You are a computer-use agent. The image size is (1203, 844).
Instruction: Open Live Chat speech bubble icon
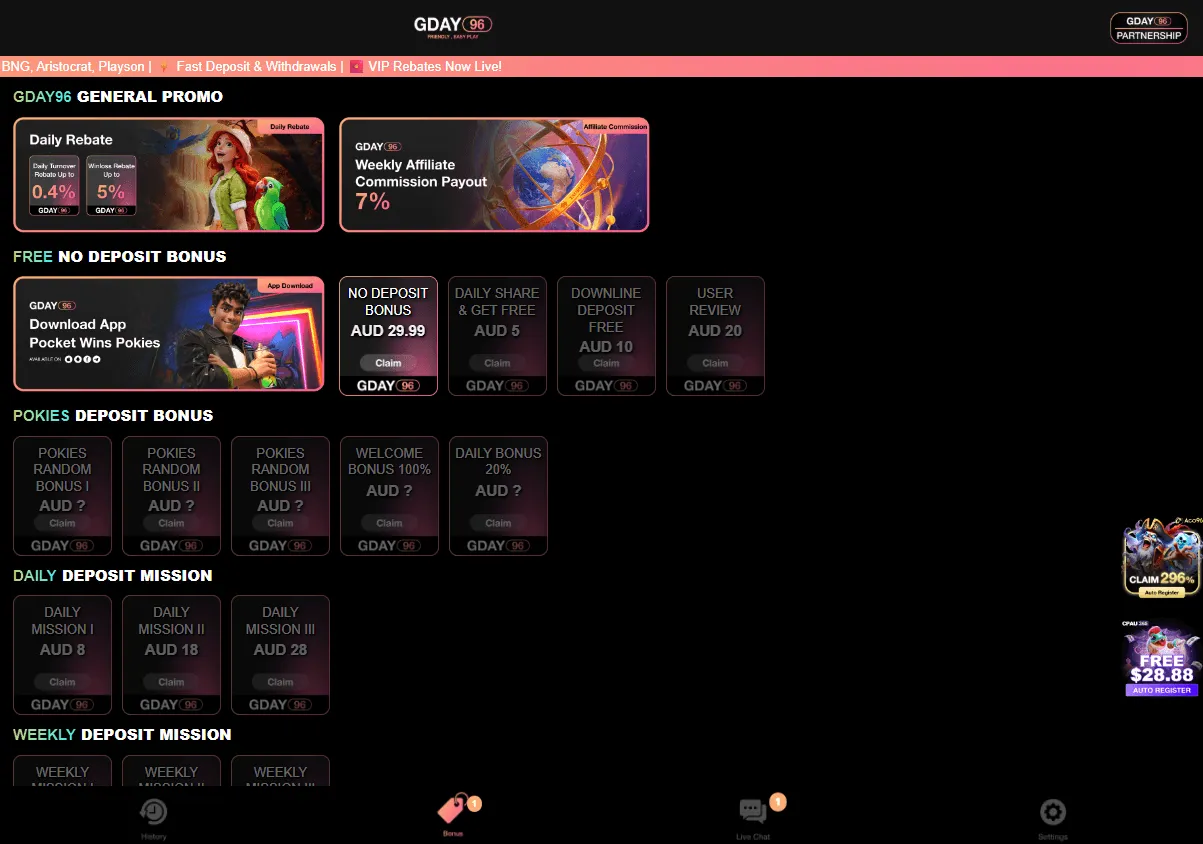[x=753, y=811]
